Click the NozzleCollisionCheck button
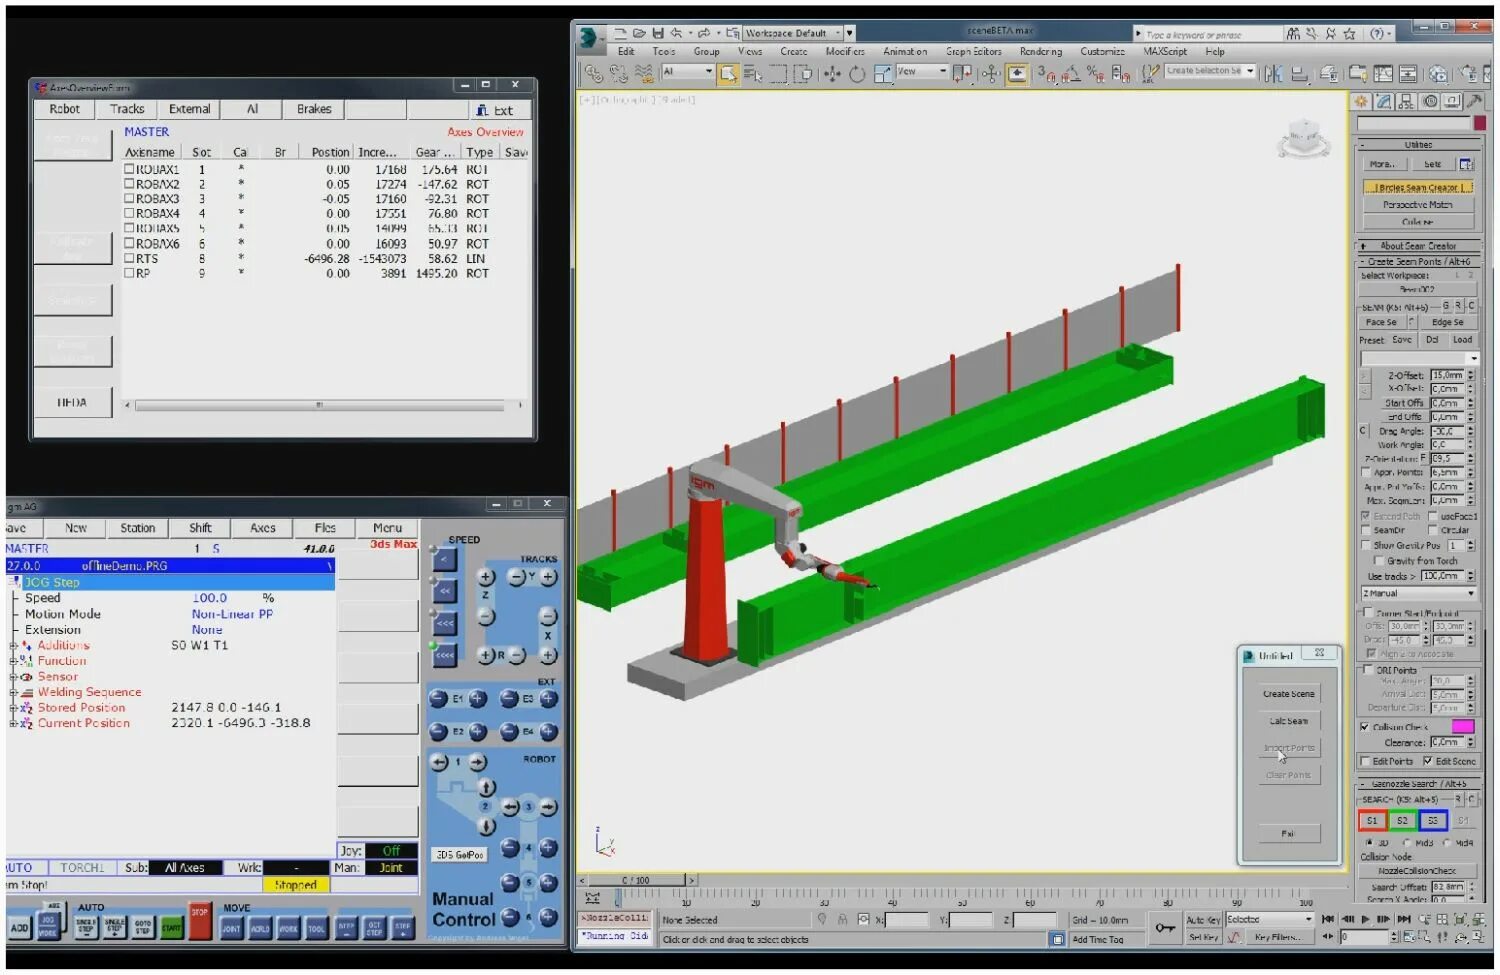1500x975 pixels. 1417,871
